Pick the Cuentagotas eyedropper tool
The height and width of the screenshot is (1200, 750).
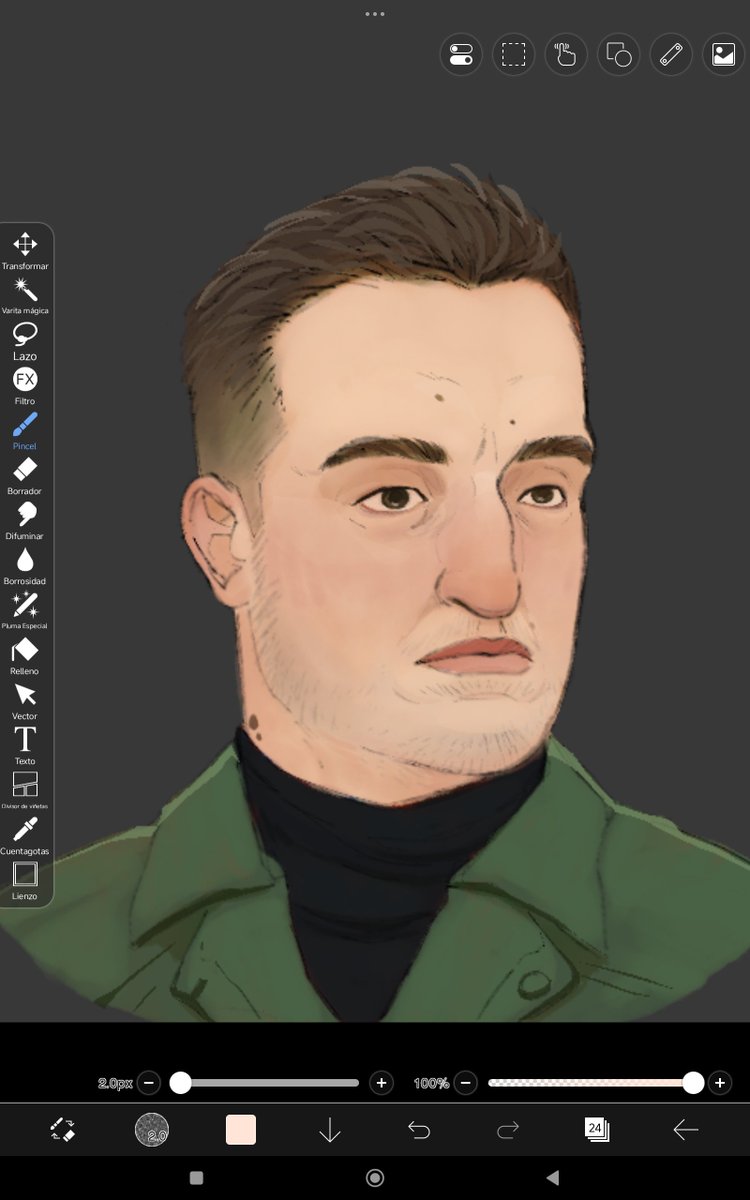click(x=25, y=835)
